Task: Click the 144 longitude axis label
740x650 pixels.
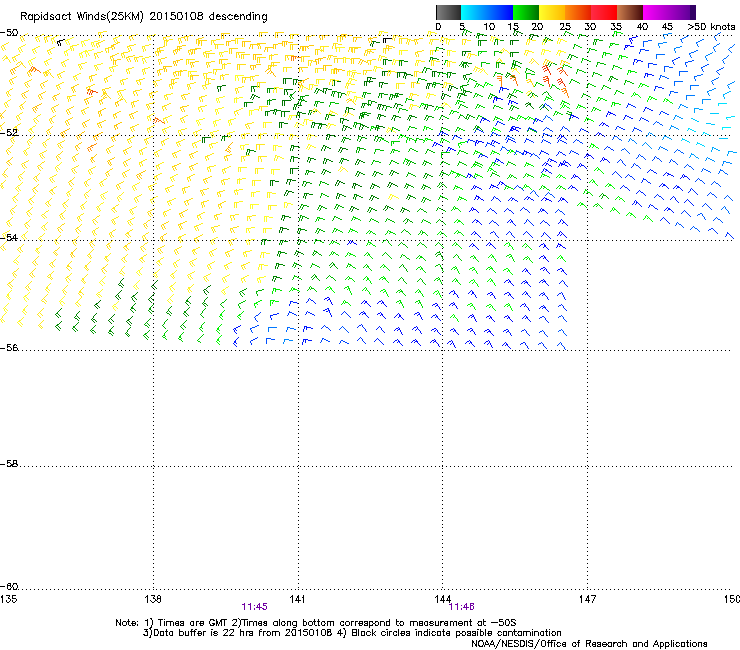Action: [x=442, y=599]
